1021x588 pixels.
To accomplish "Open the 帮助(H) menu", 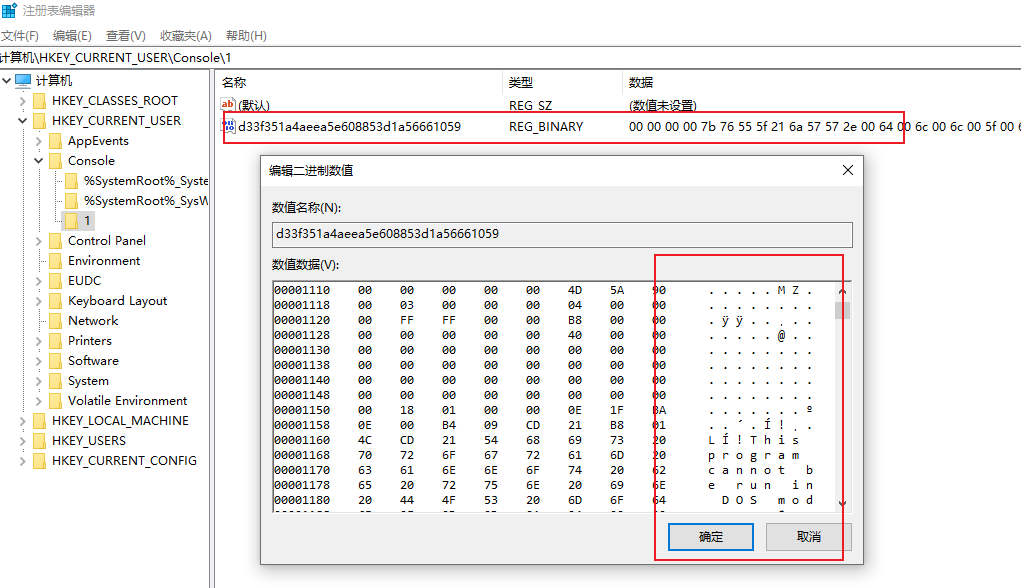I will pyautogui.click(x=245, y=36).
